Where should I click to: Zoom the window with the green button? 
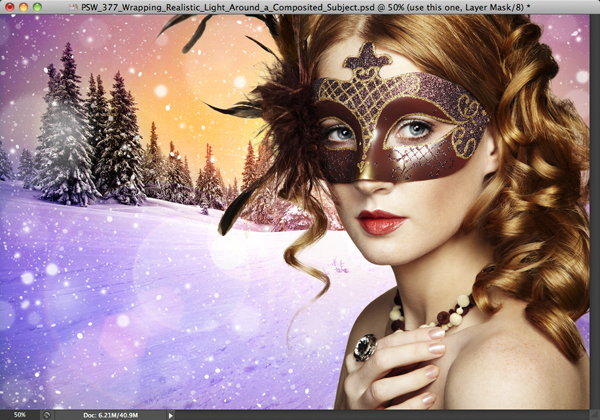point(38,7)
